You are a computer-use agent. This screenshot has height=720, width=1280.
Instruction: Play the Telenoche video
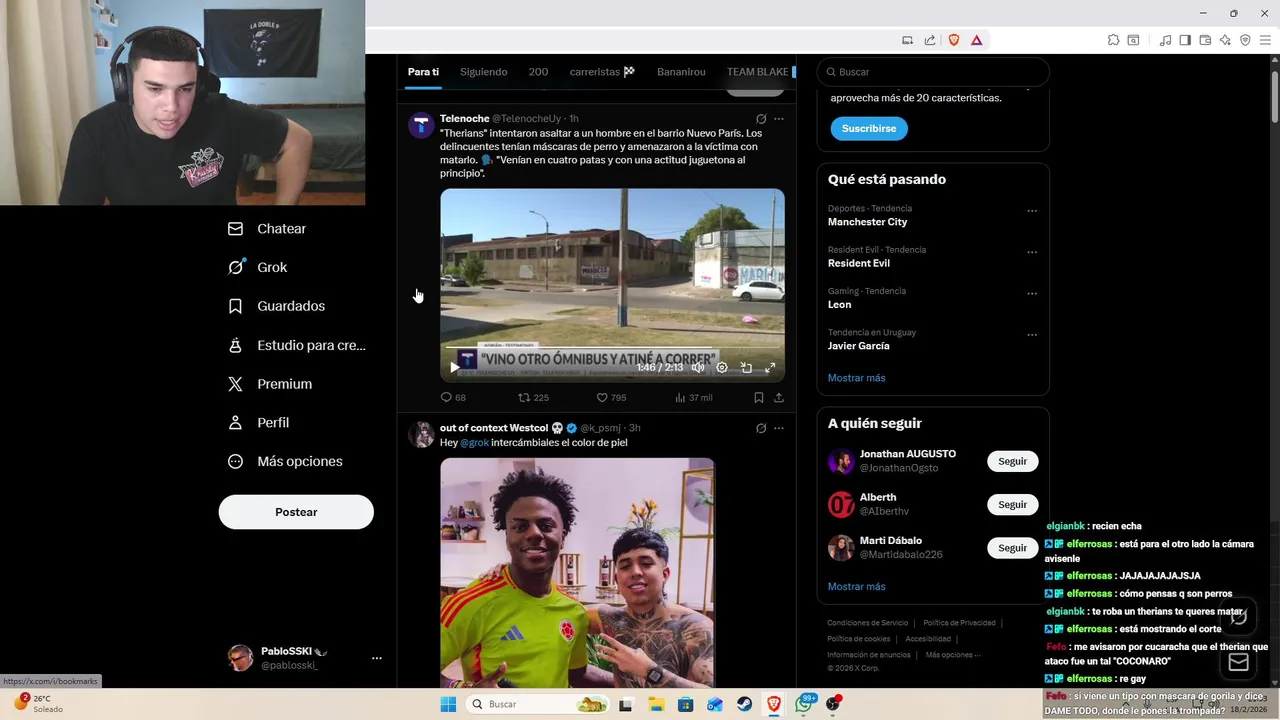pyautogui.click(x=454, y=367)
